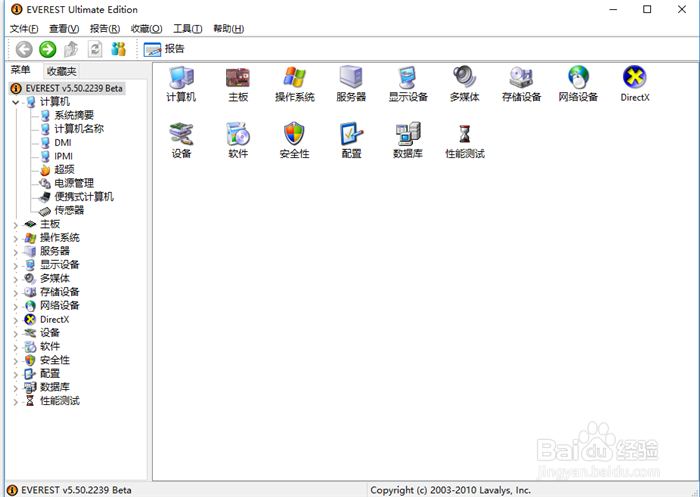This screenshot has width=700, height=497.
Task: Expand the 性能测试 tree node
Action: coord(16,402)
